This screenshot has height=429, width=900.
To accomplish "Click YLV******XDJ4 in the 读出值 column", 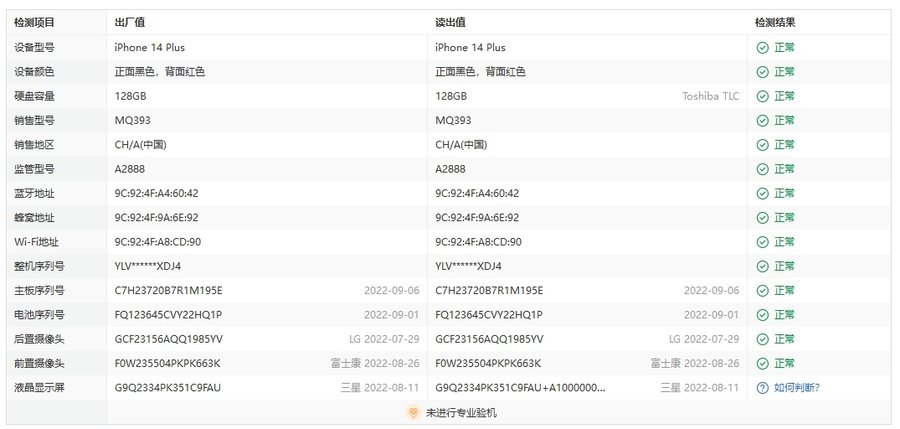I will [x=468, y=266].
